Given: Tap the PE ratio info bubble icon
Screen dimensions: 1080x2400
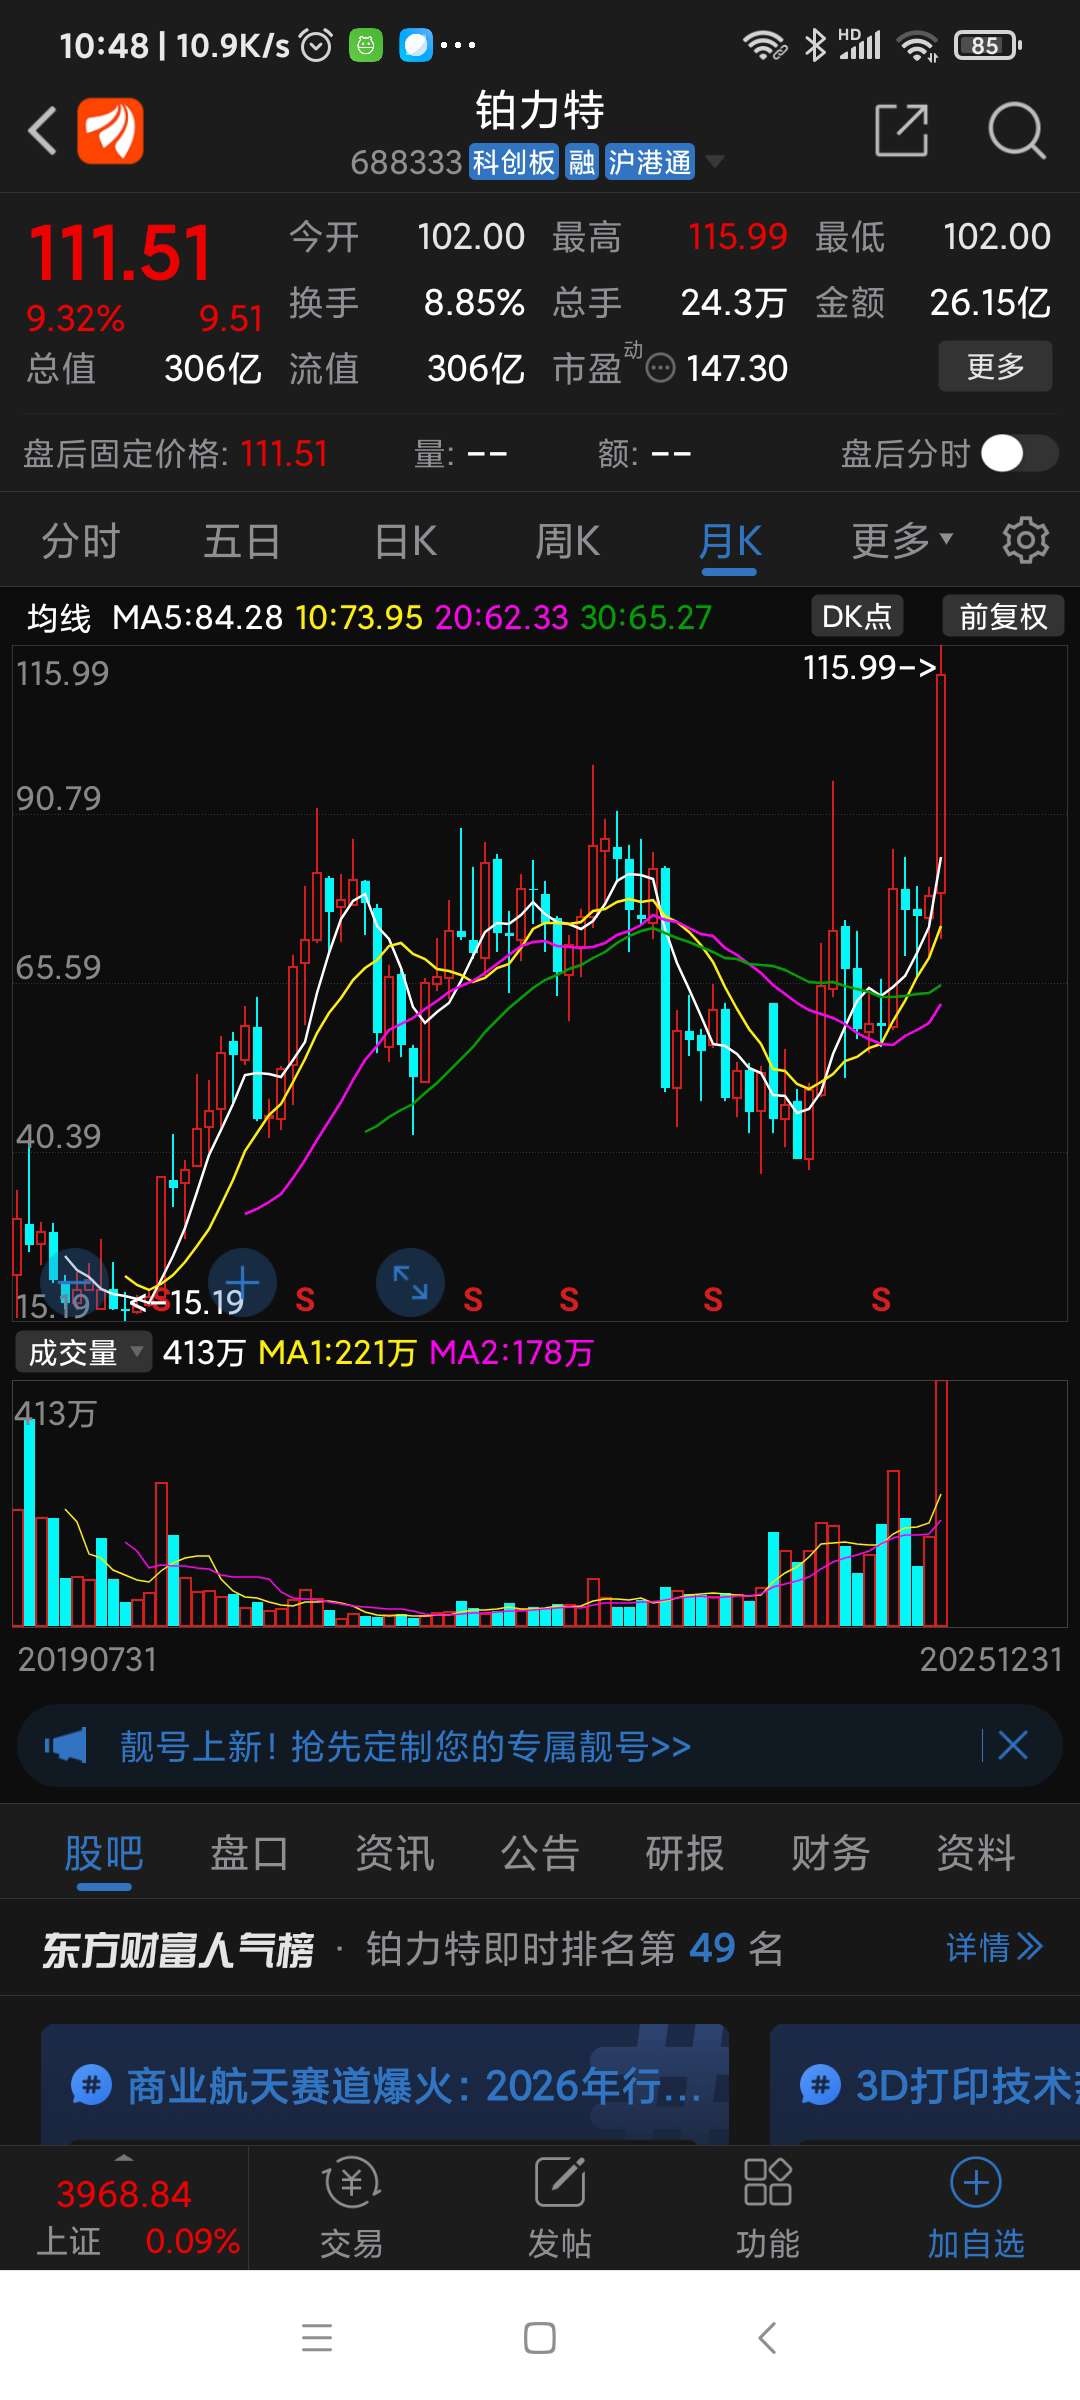Looking at the screenshot, I should [x=660, y=369].
